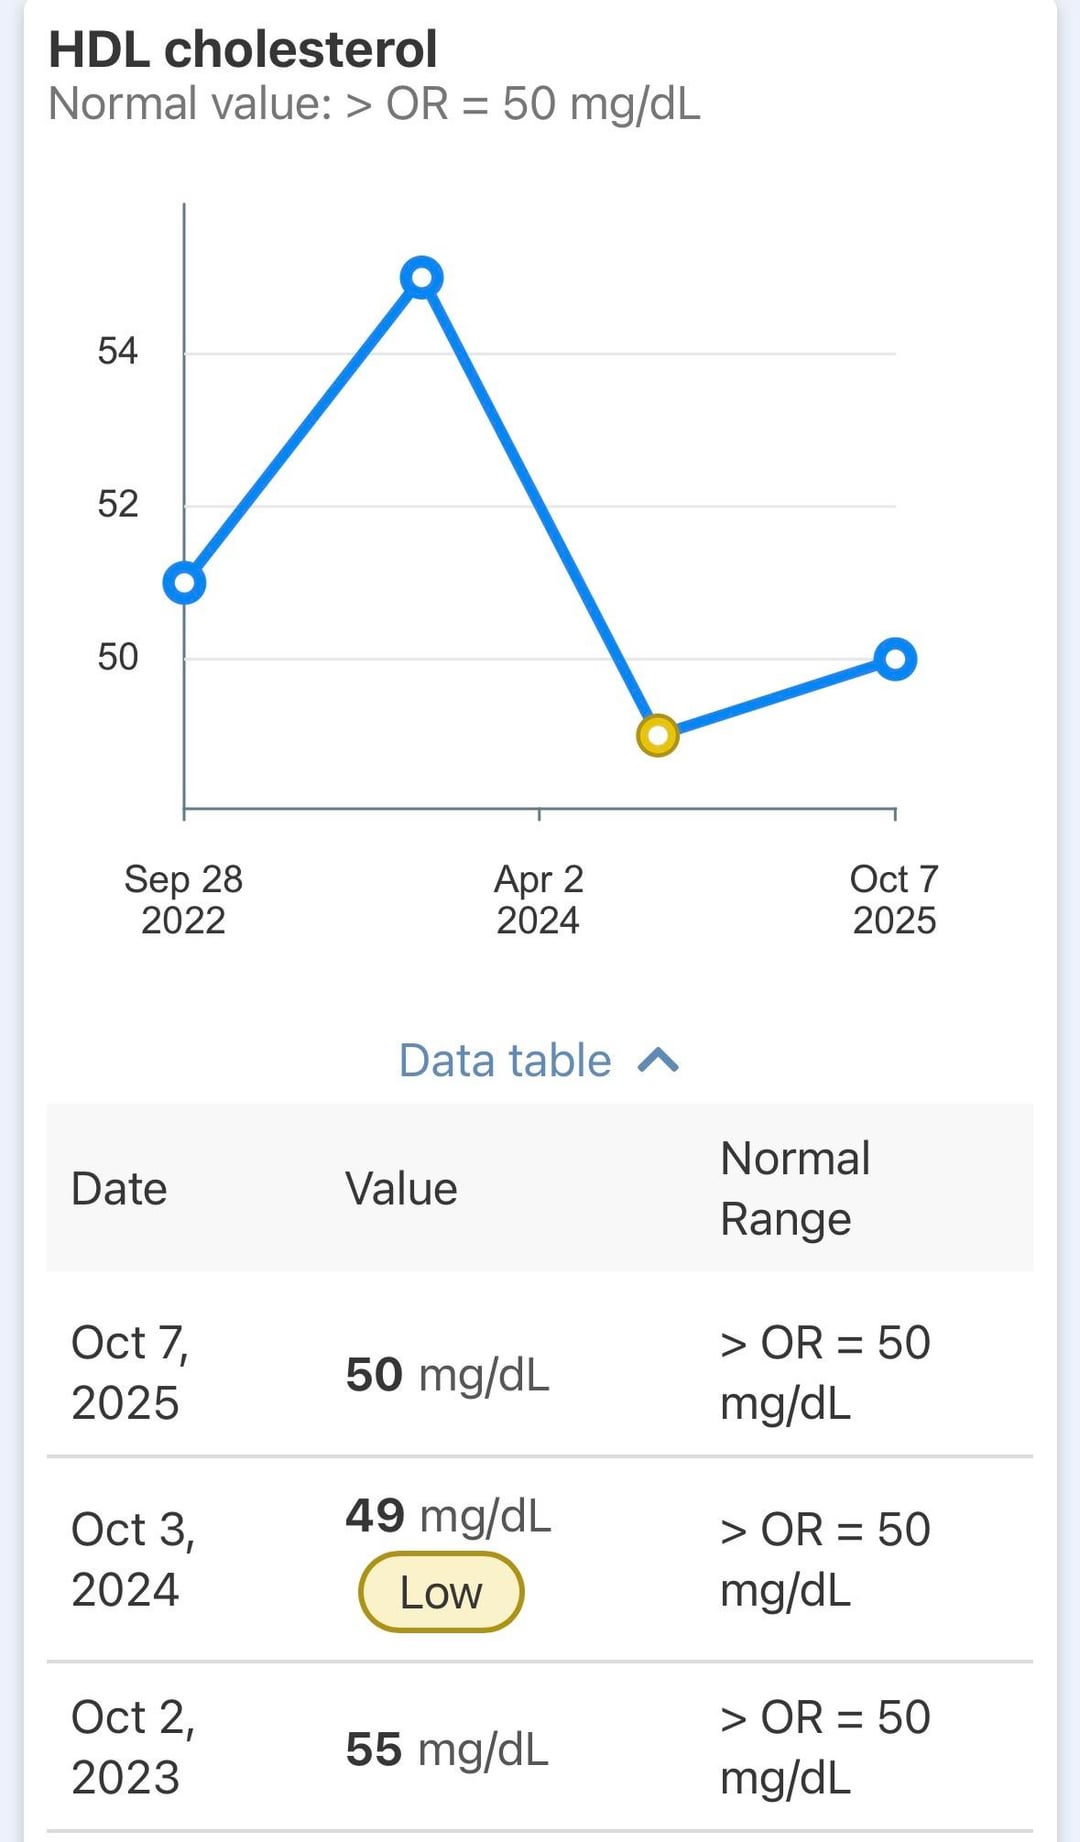Click the Value column header
Viewport: 1080px width, 1842px height.
[401, 1189]
